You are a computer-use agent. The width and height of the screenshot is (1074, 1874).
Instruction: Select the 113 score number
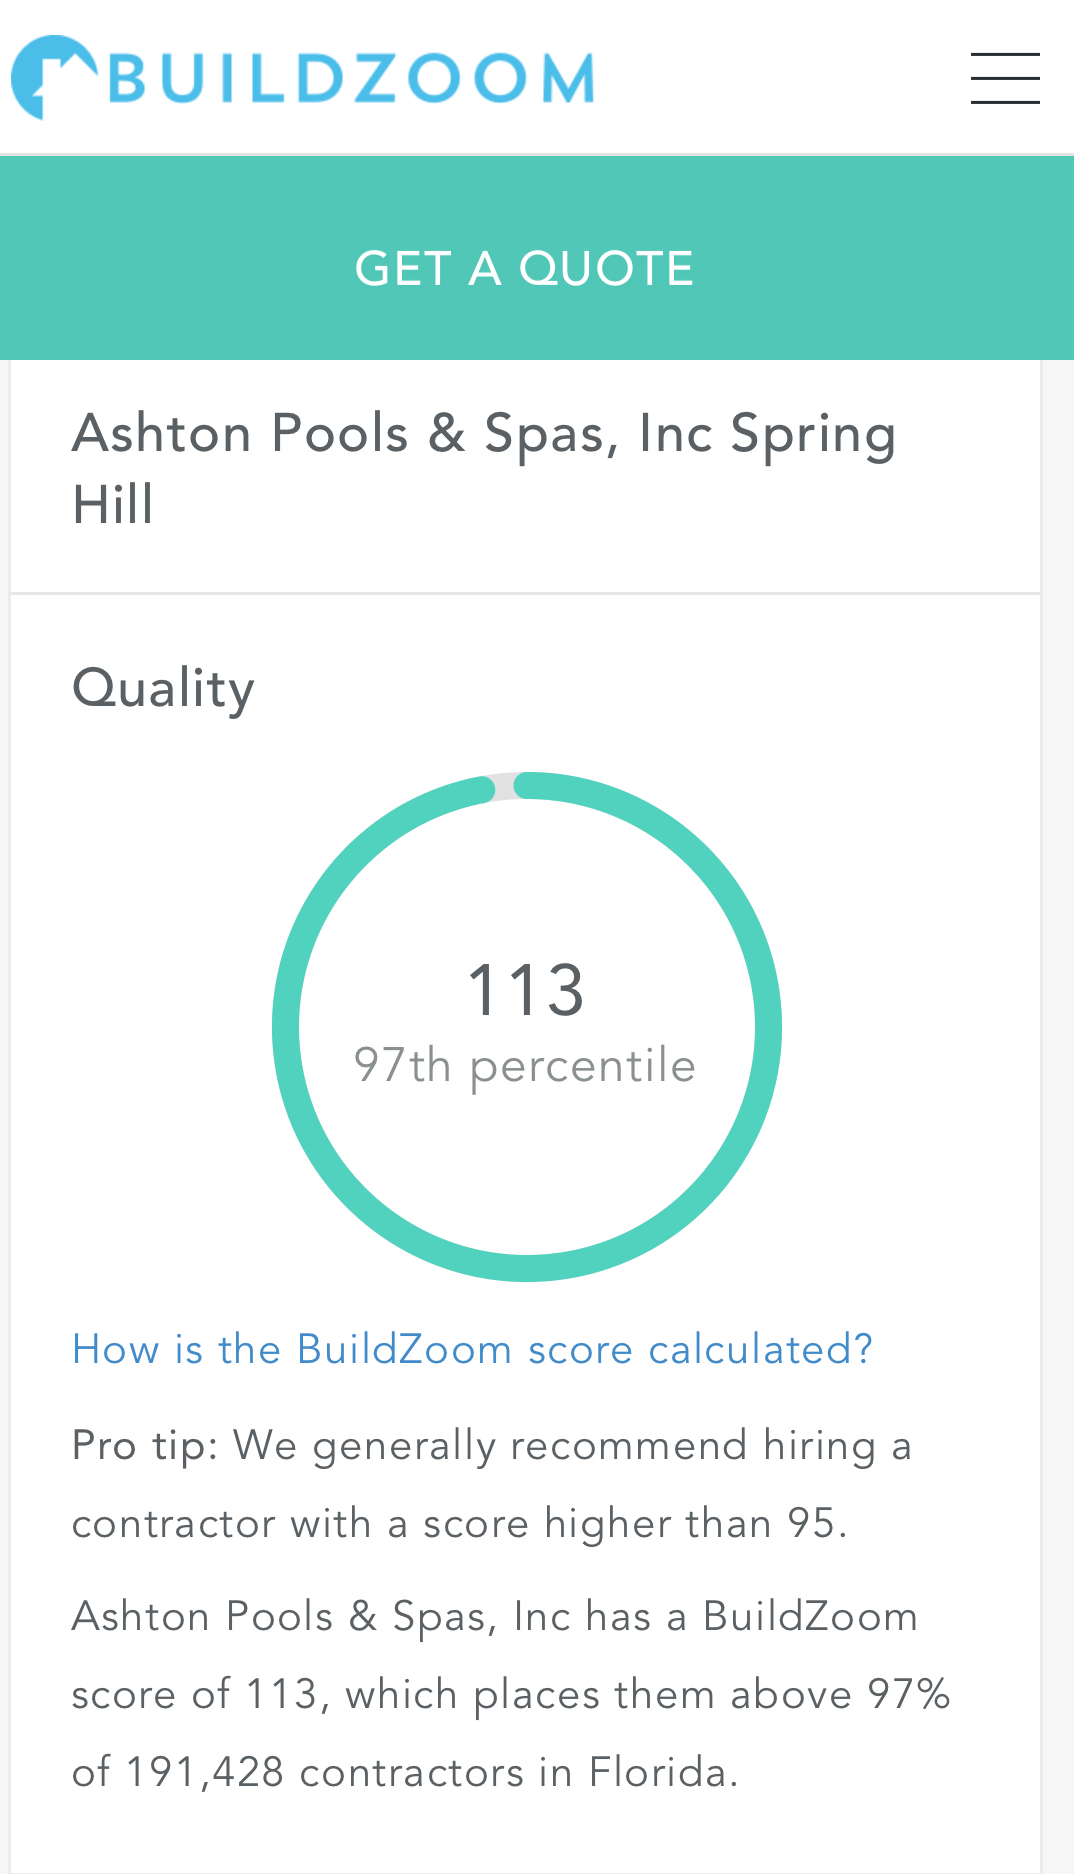pyautogui.click(x=526, y=990)
